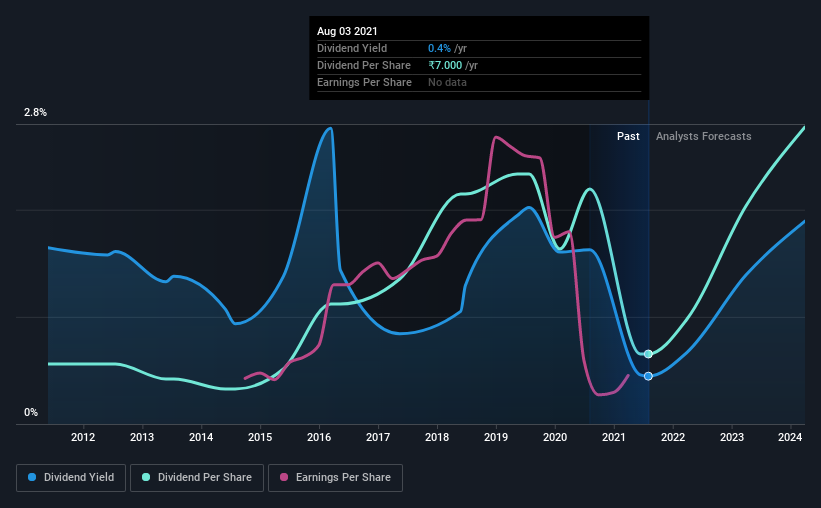Click the blue Dividend Yield legend dot
Image resolution: width=821 pixels, height=508 pixels.
pyautogui.click(x=32, y=477)
